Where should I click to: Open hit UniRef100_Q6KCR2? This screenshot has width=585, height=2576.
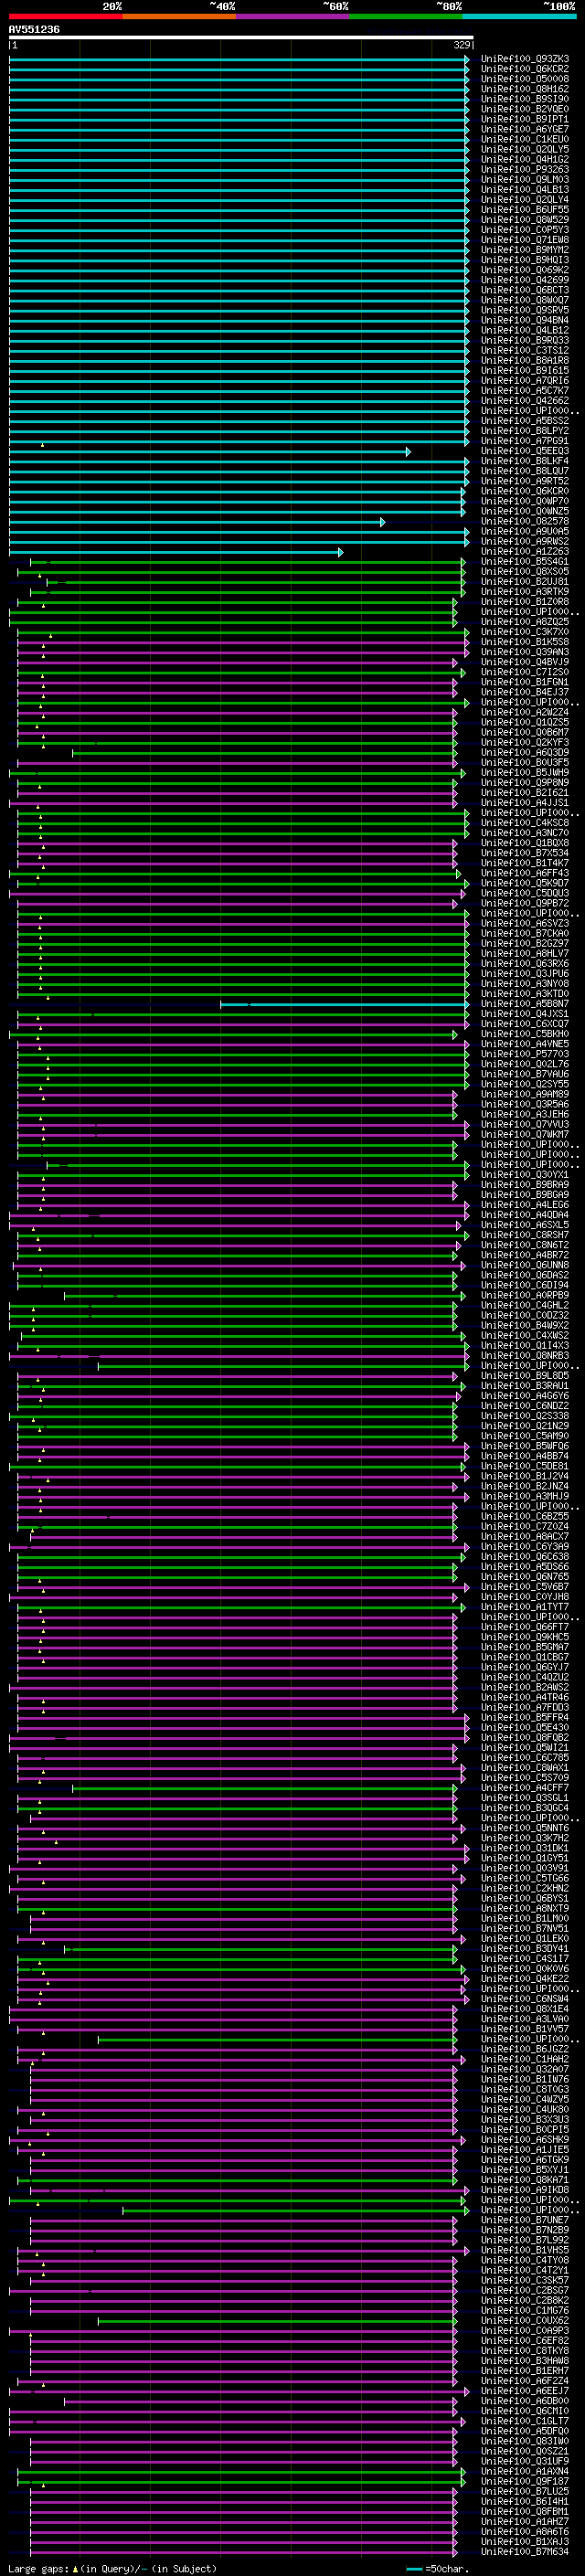tap(525, 69)
